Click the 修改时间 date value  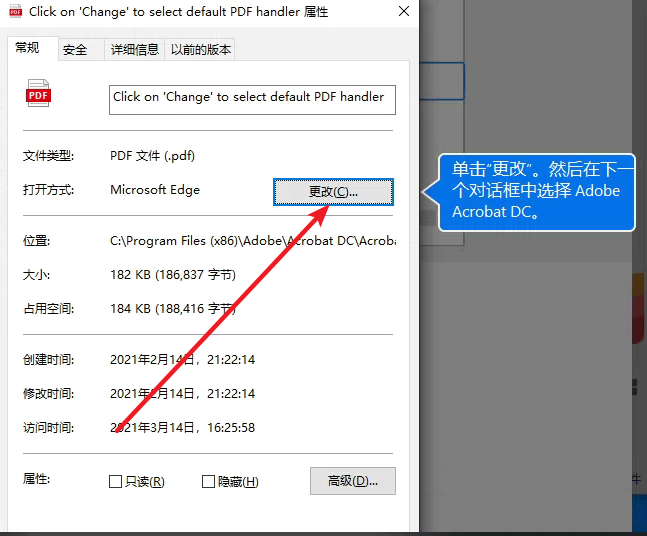tap(182, 394)
